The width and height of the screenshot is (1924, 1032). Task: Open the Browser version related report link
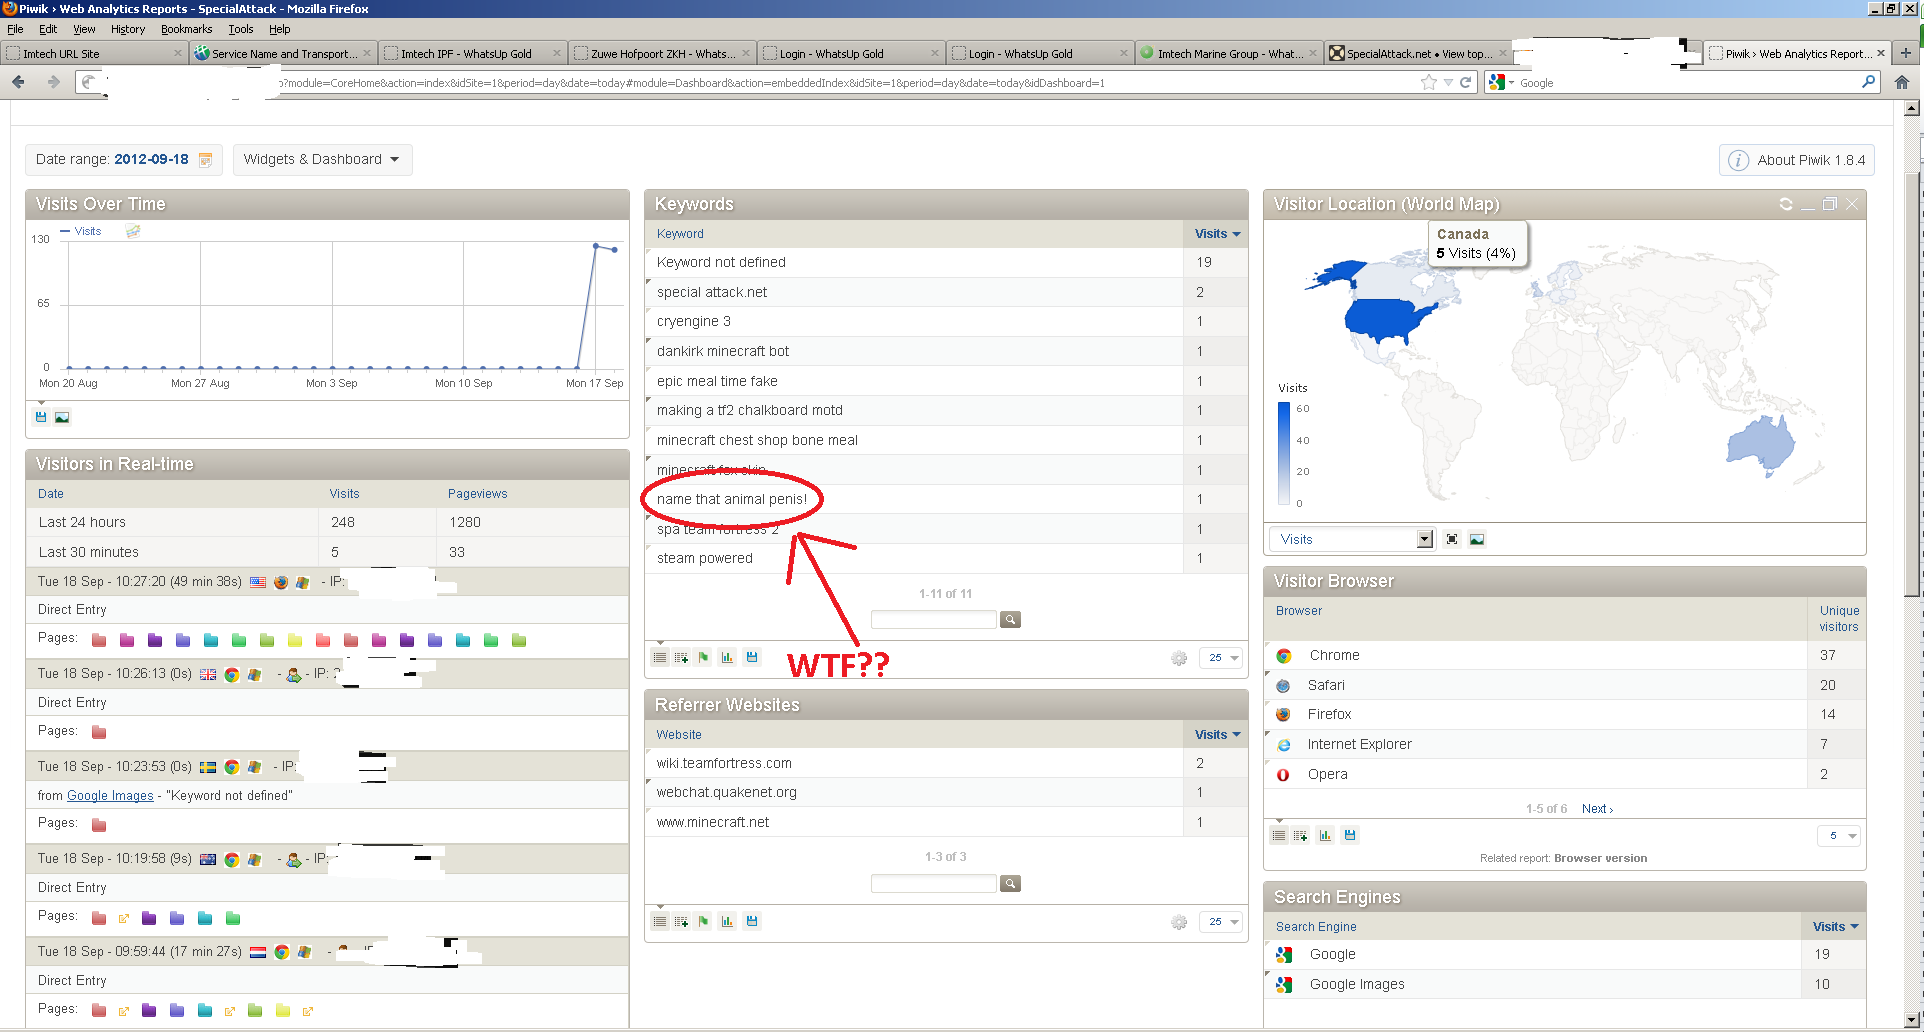click(1601, 858)
